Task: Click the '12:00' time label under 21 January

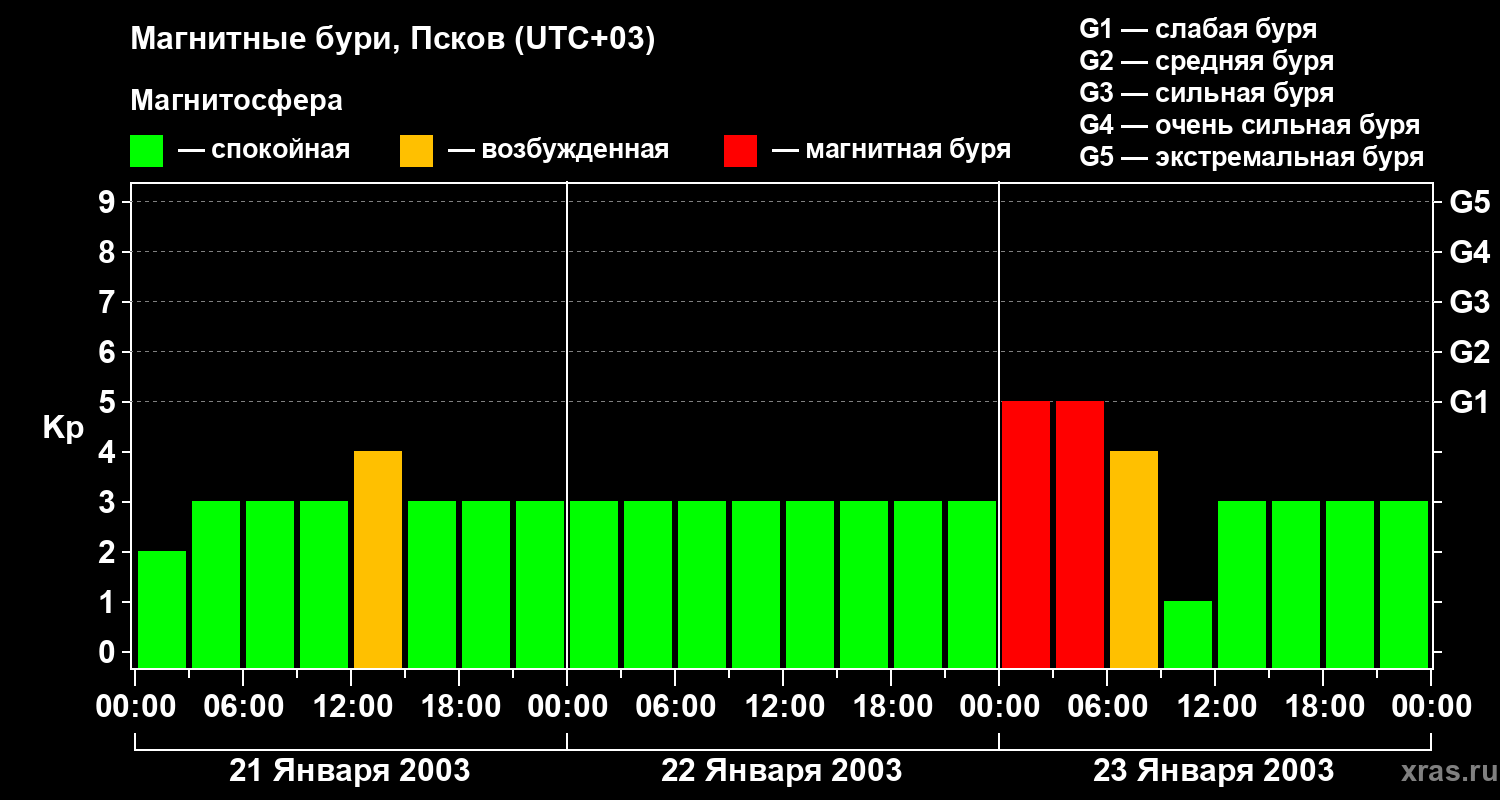Action: (x=351, y=707)
